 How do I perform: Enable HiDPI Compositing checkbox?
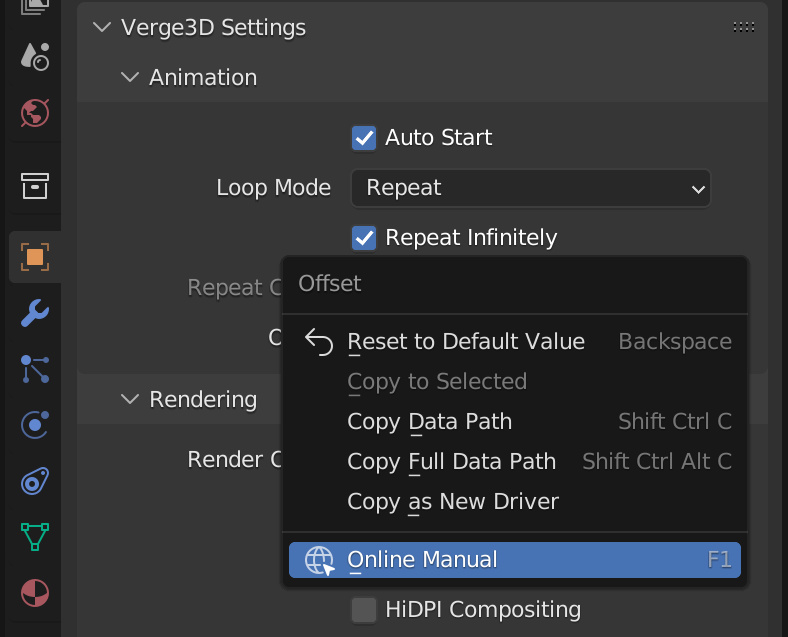[364, 609]
